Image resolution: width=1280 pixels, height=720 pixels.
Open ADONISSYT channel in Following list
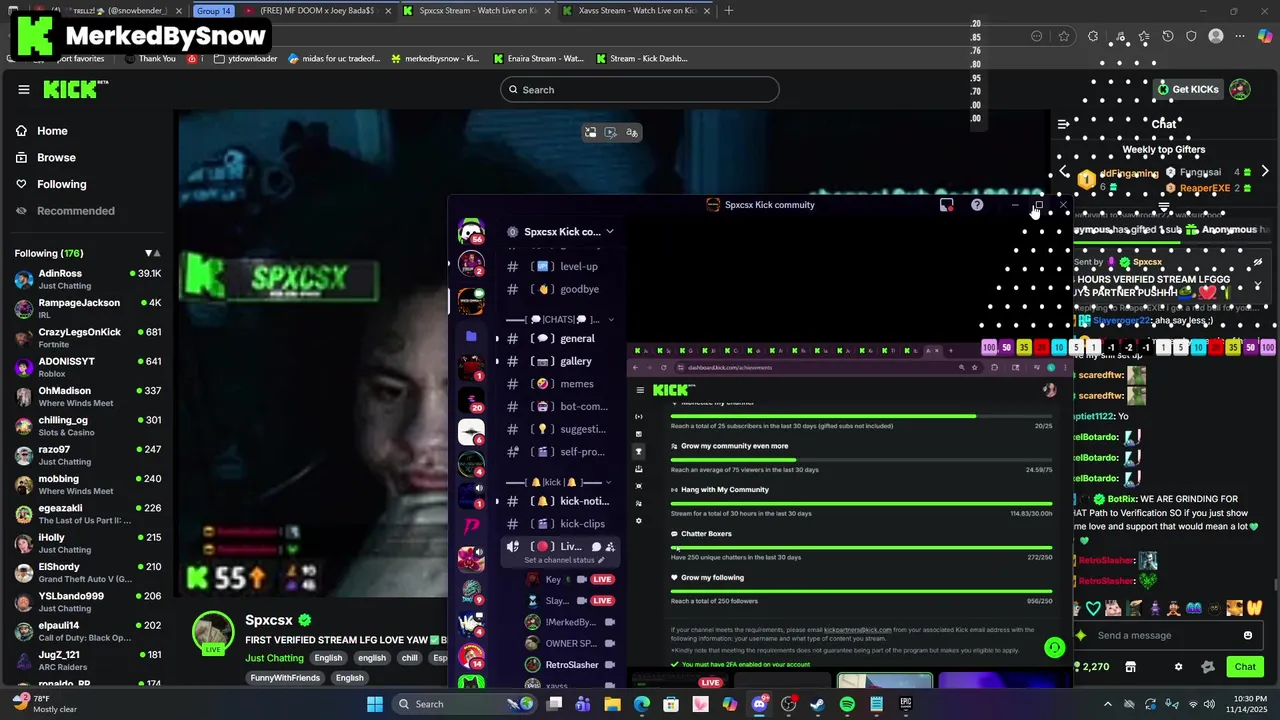[88, 367]
